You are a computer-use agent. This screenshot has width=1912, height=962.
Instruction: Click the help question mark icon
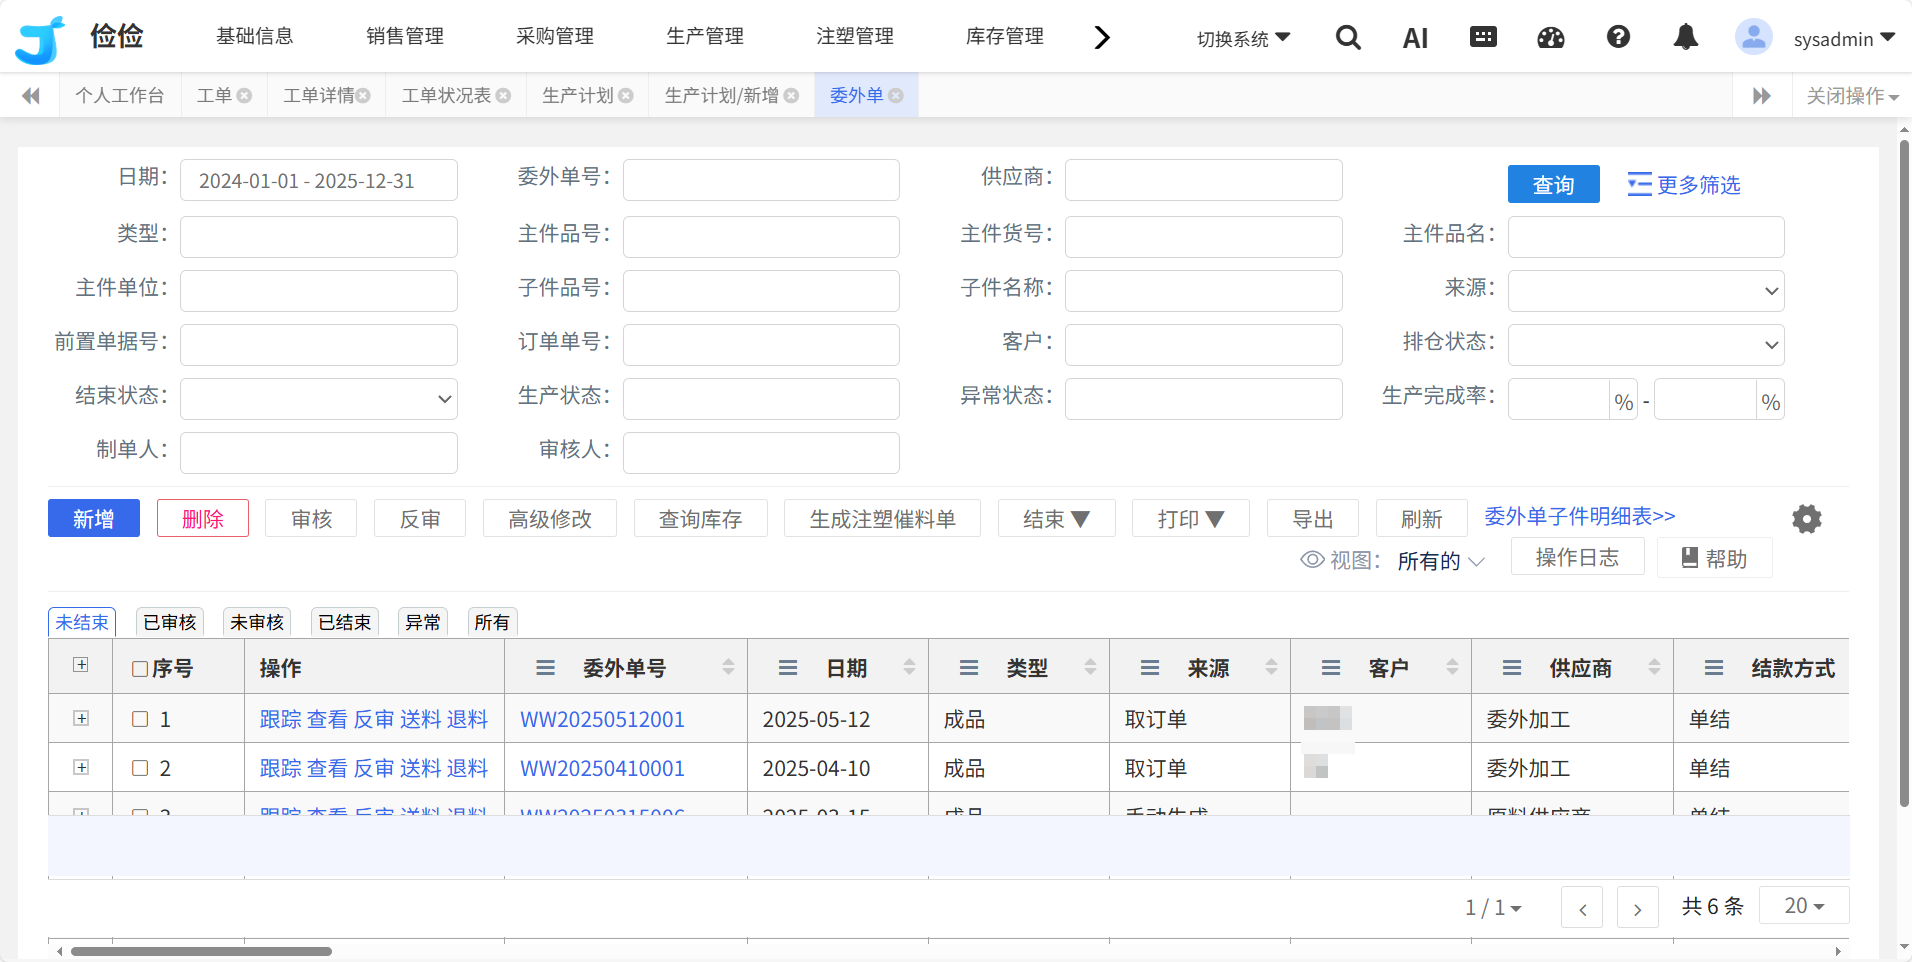tap(1618, 38)
